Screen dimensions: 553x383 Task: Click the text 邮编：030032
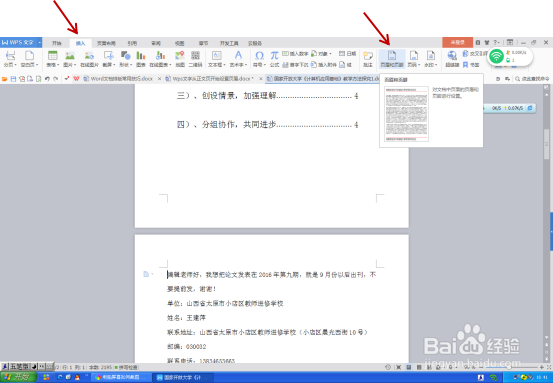[186, 347]
